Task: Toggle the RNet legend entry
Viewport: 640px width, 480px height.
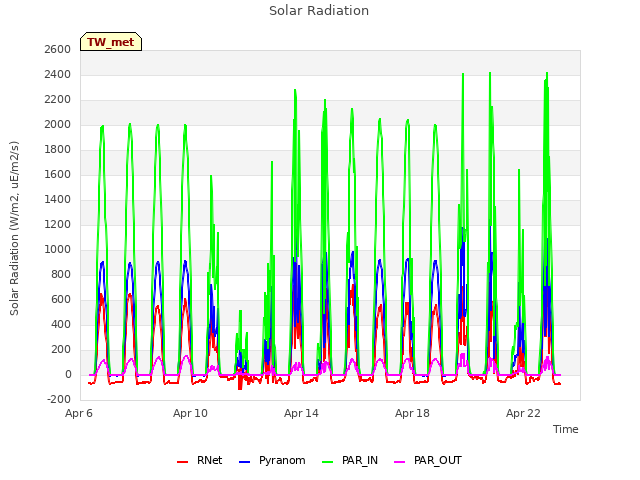Action: pos(200,460)
